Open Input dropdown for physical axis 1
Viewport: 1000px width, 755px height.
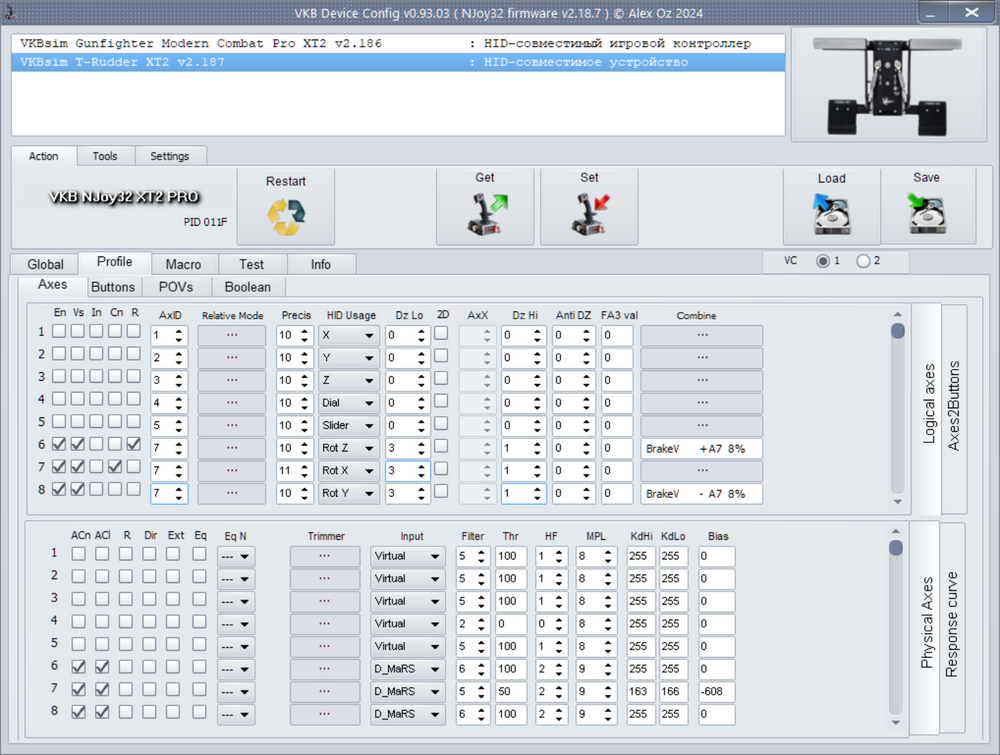click(408, 556)
